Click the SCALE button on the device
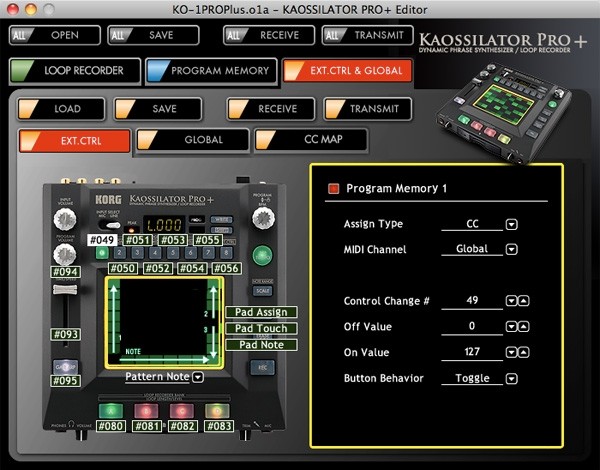The image size is (600, 470). click(x=262, y=290)
